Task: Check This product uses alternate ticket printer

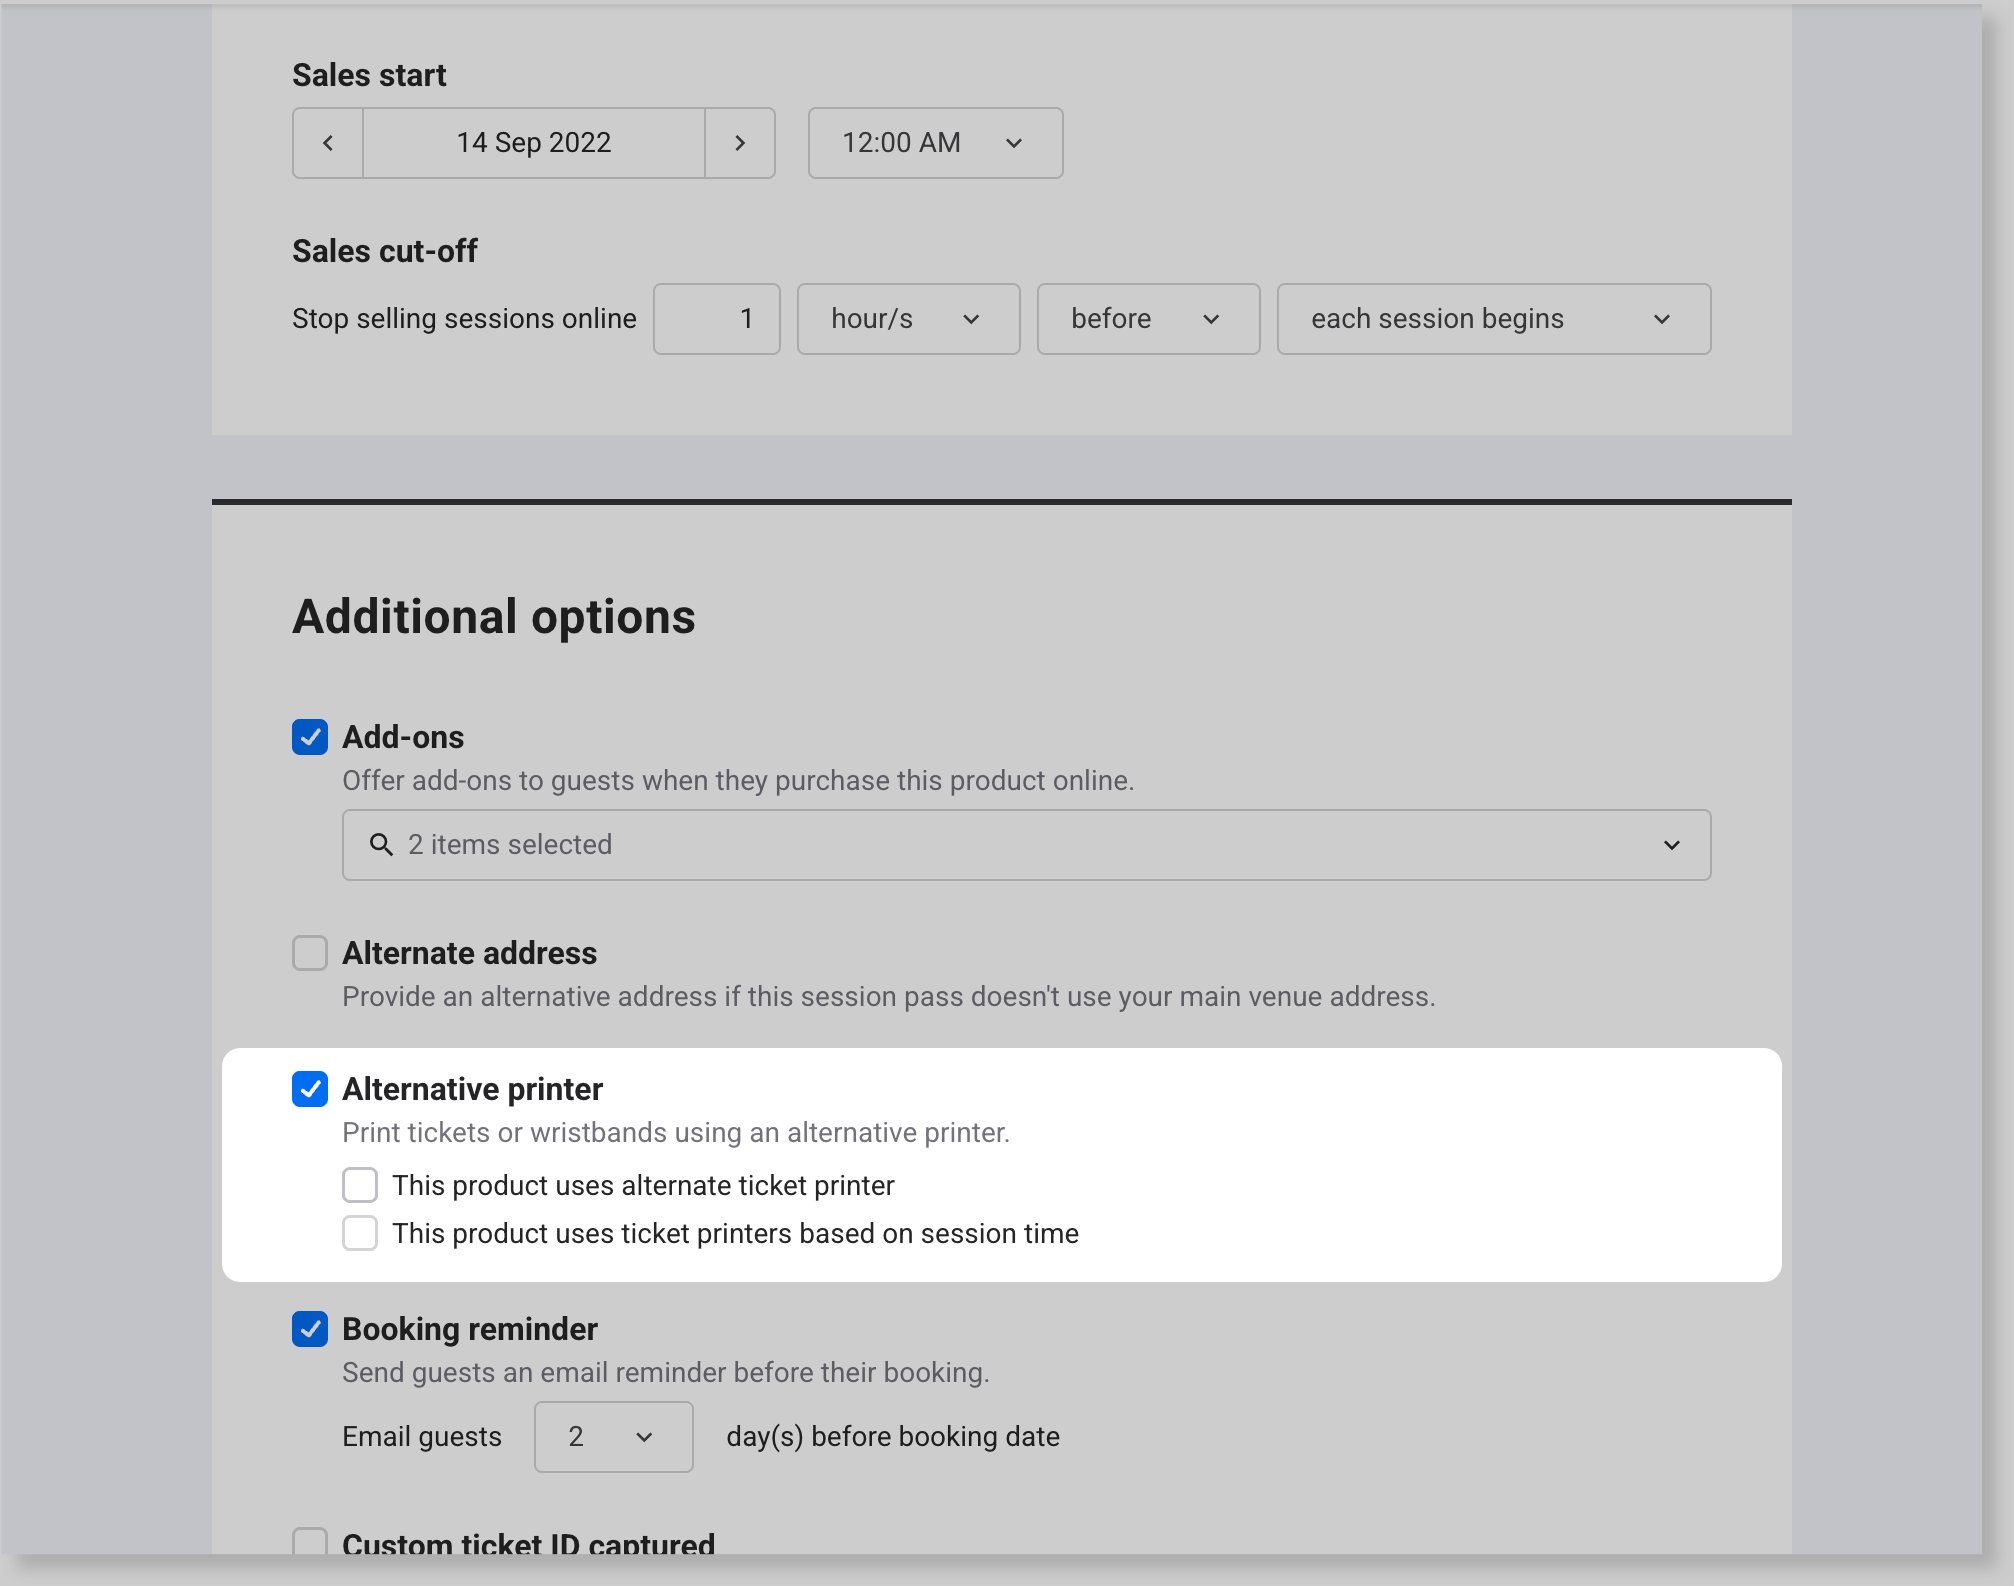Action: [x=360, y=1185]
